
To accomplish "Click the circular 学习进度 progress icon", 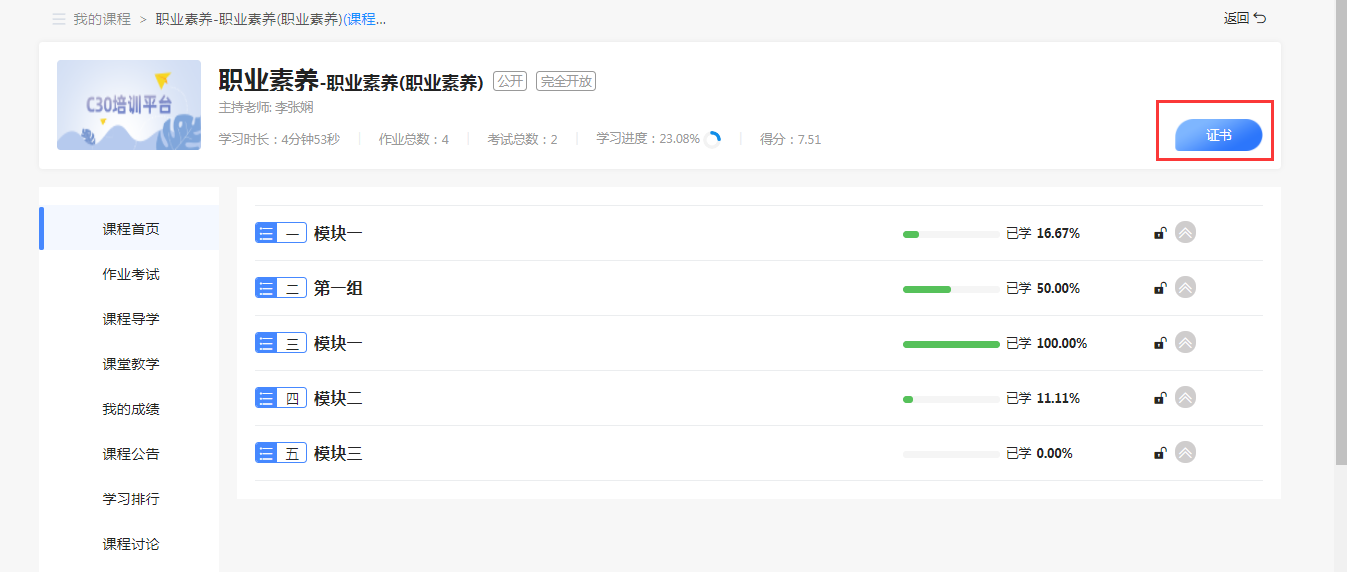I will coord(713,140).
